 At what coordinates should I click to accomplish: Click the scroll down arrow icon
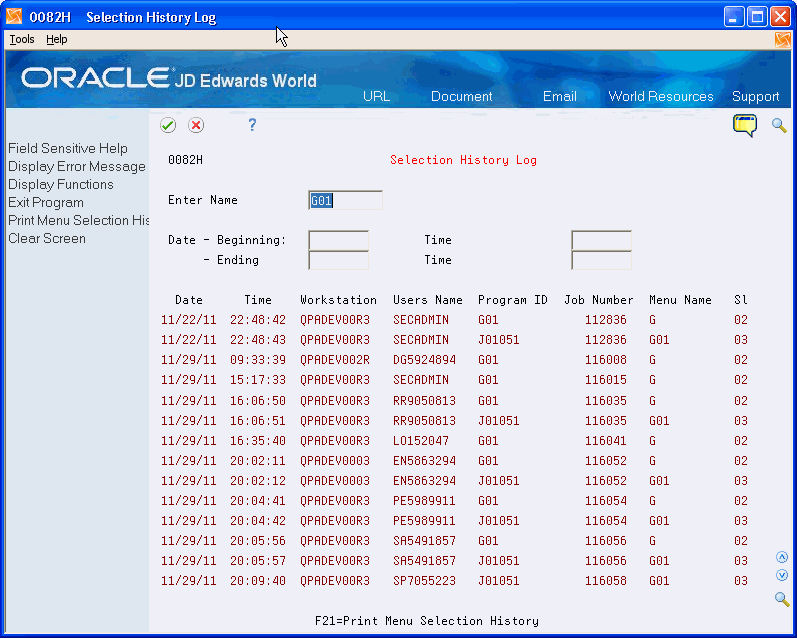tap(782, 575)
